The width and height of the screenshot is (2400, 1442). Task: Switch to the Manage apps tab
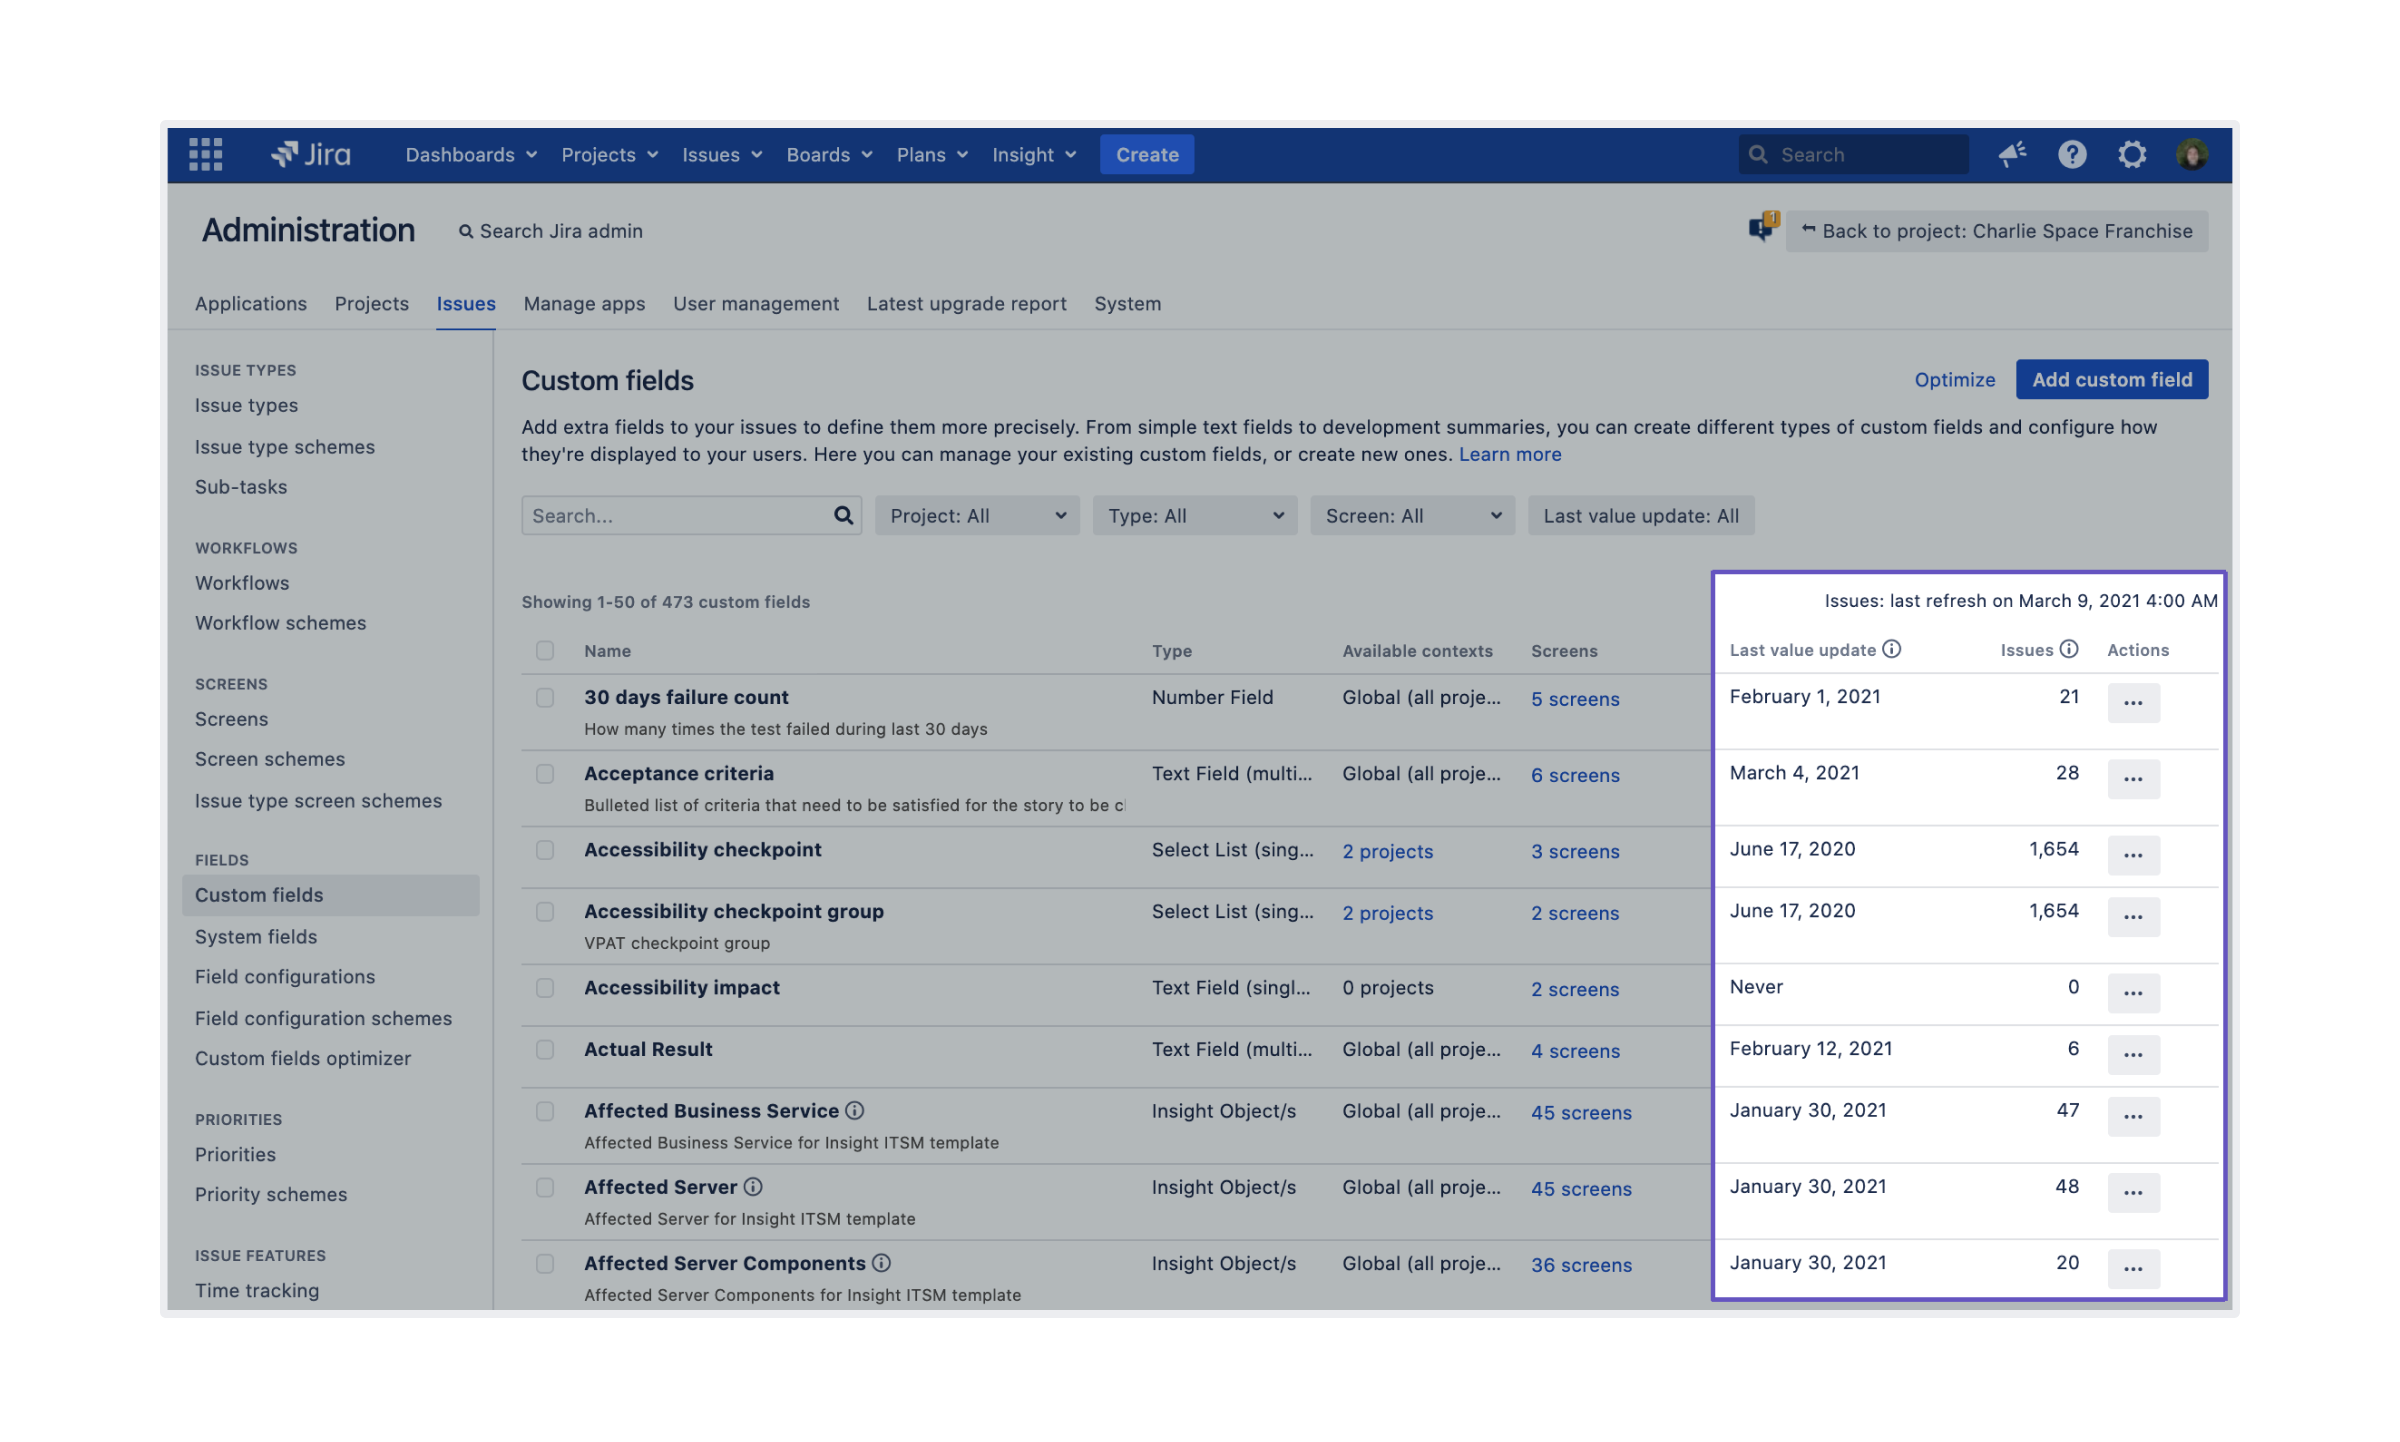(584, 303)
